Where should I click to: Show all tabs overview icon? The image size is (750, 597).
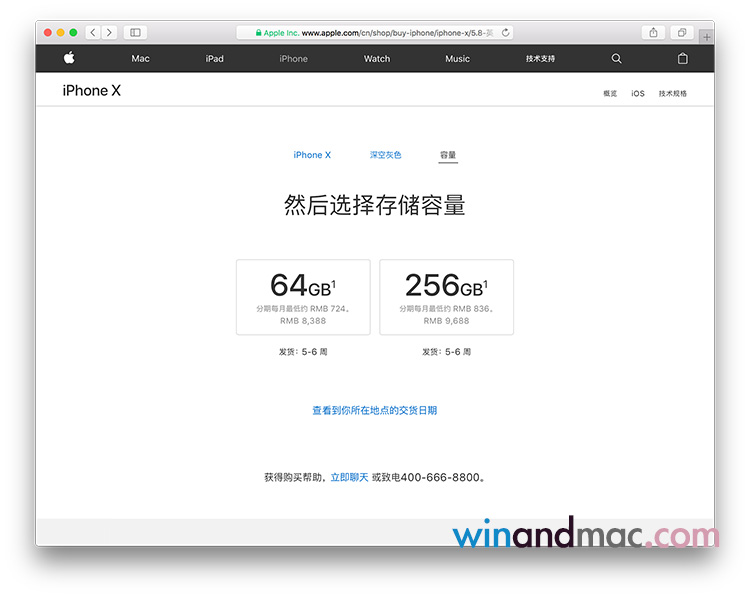pos(681,33)
